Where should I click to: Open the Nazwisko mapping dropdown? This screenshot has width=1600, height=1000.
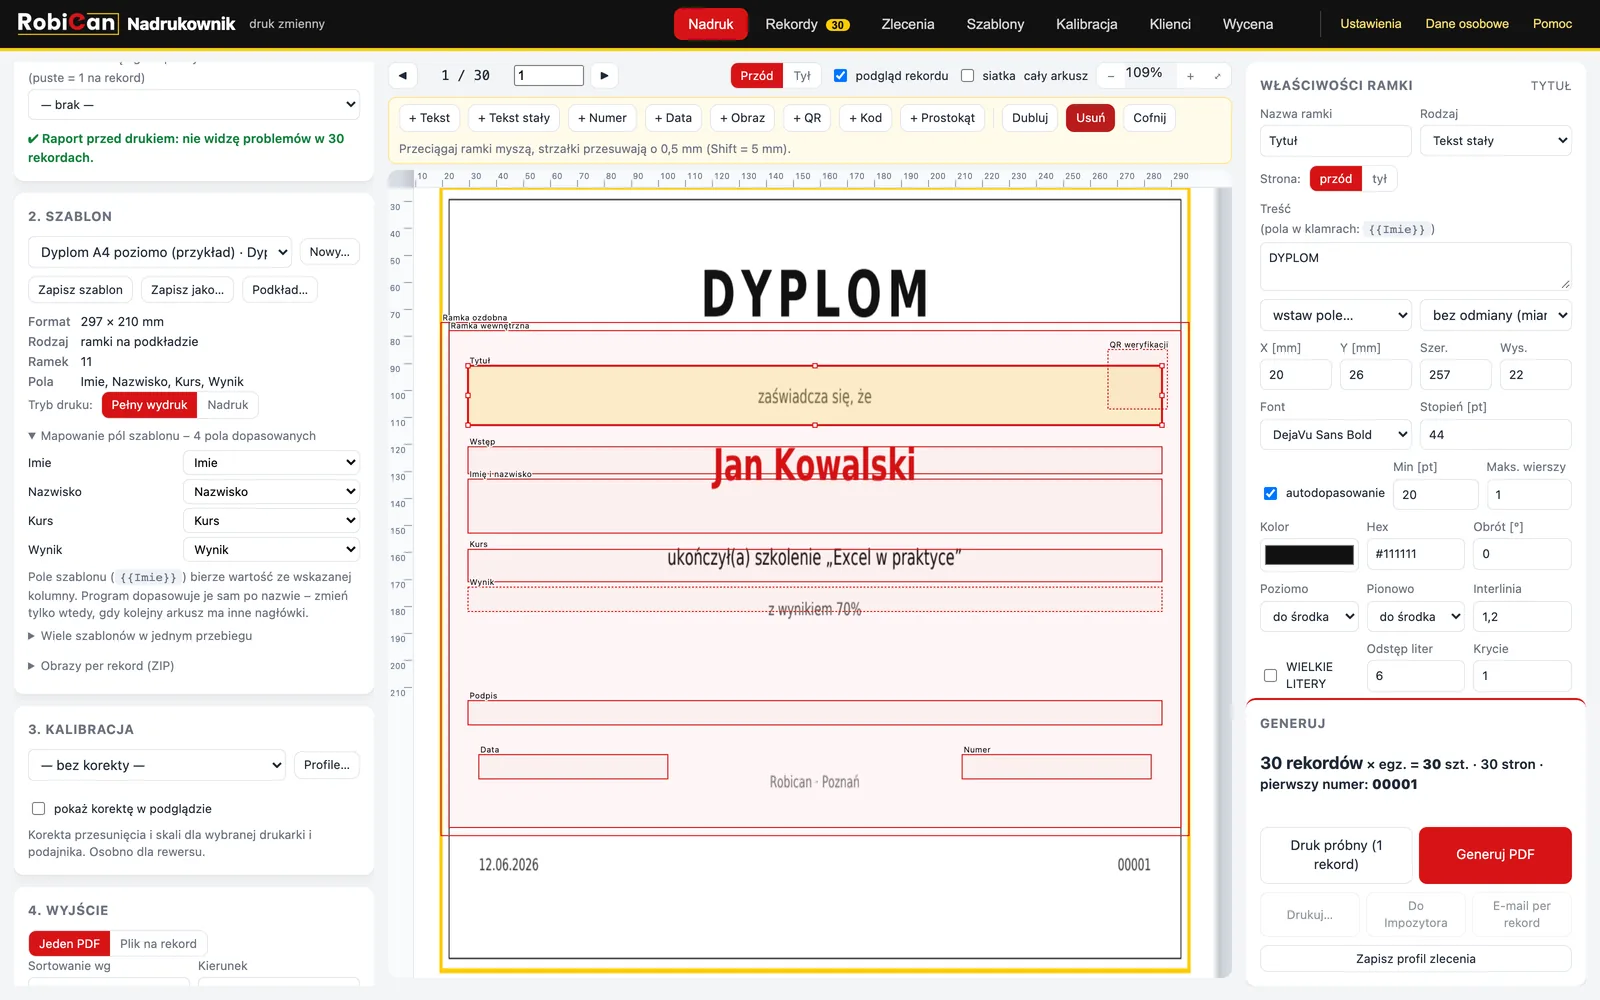pos(271,492)
